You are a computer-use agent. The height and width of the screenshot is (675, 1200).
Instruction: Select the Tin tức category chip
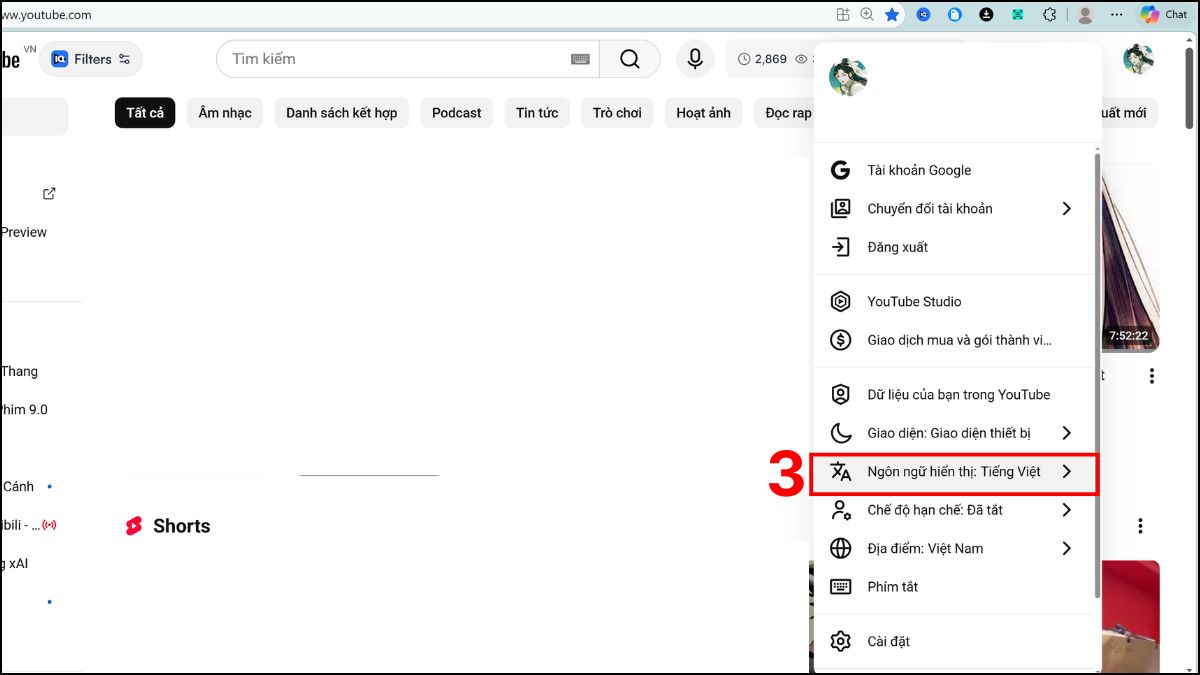pyautogui.click(x=537, y=113)
